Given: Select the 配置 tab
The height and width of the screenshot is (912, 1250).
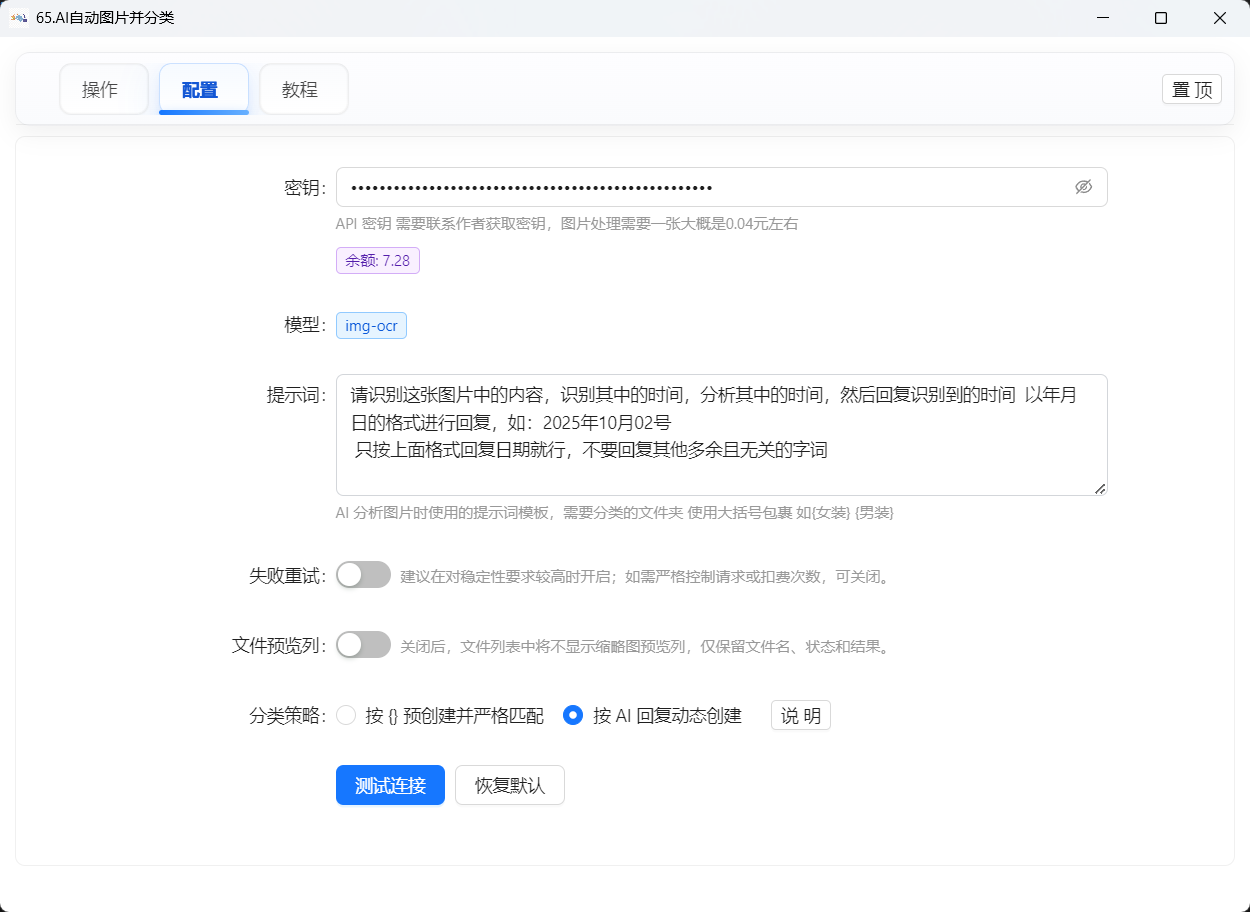Looking at the screenshot, I should (203, 90).
